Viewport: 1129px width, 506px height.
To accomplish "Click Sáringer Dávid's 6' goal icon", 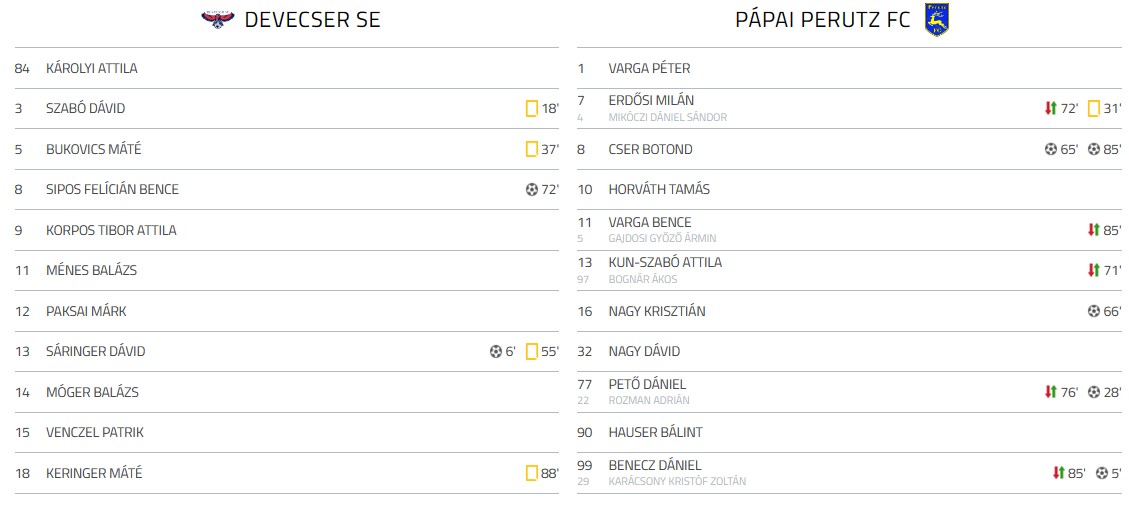I will click(x=496, y=352).
